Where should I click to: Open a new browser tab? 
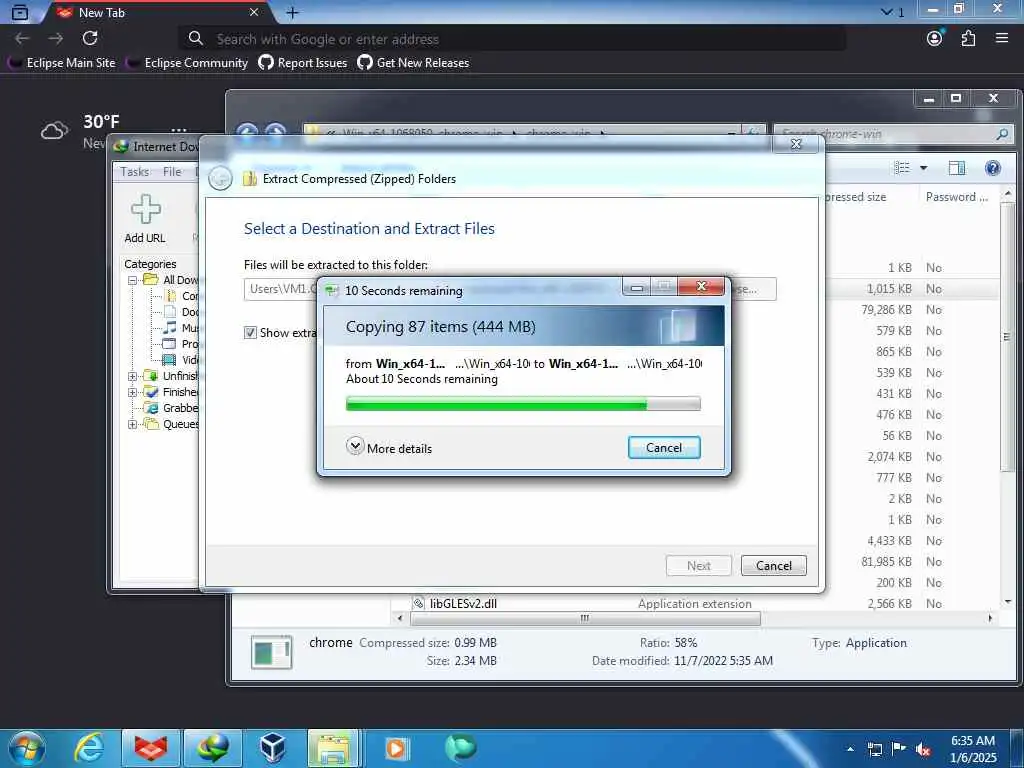(293, 12)
